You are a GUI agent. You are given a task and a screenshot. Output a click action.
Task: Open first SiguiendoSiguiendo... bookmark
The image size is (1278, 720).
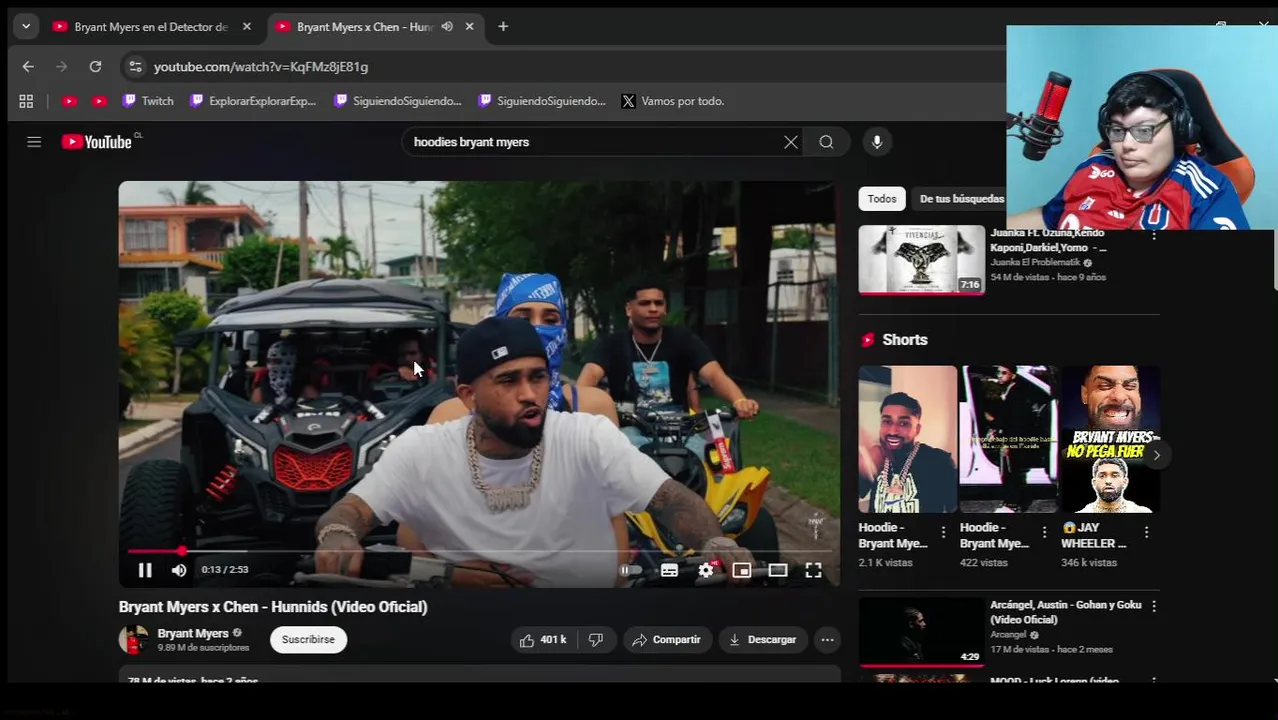tap(398, 101)
